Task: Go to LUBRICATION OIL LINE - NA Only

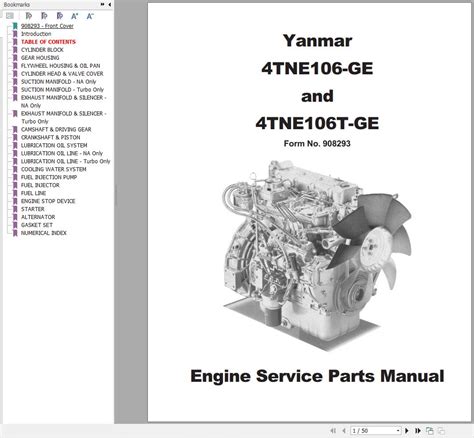Action: tap(62, 153)
